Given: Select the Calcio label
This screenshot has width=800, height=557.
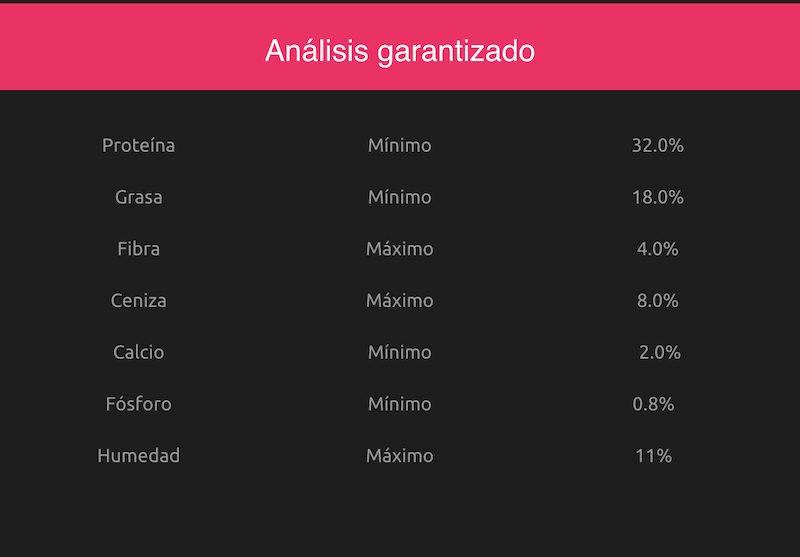Looking at the screenshot, I should (138, 352).
